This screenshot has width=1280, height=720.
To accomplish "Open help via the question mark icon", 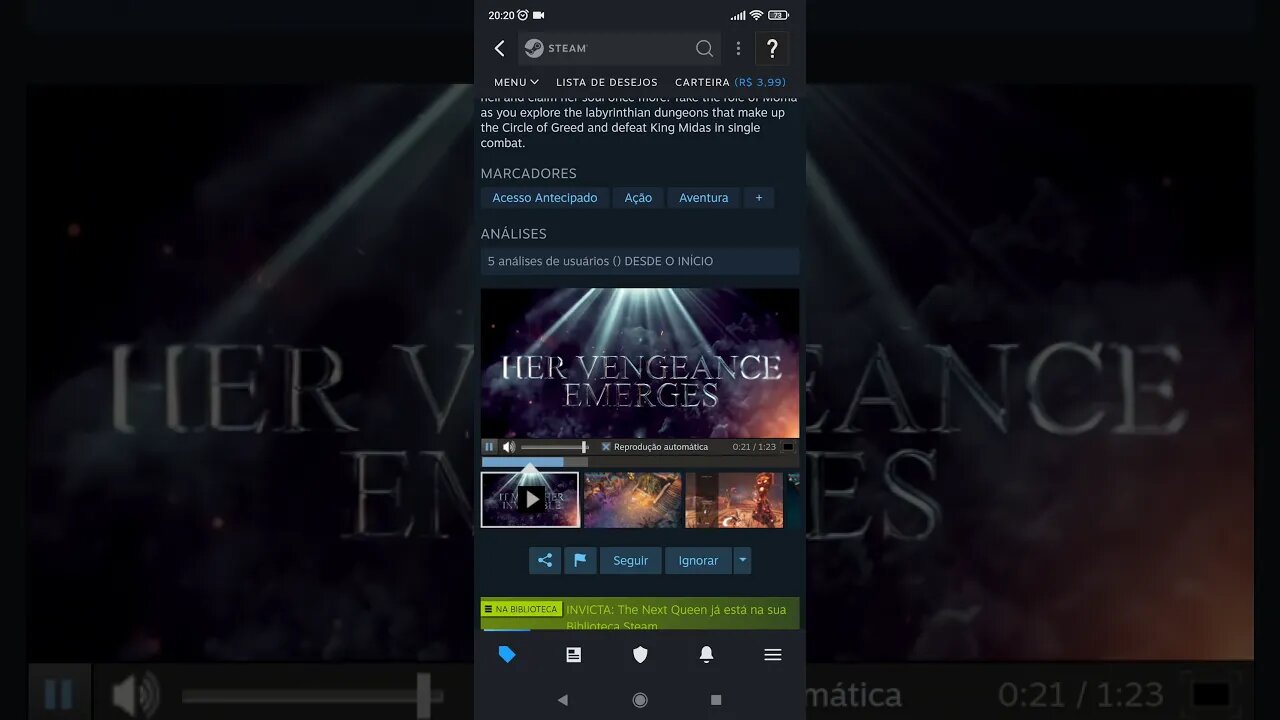I will (x=772, y=48).
